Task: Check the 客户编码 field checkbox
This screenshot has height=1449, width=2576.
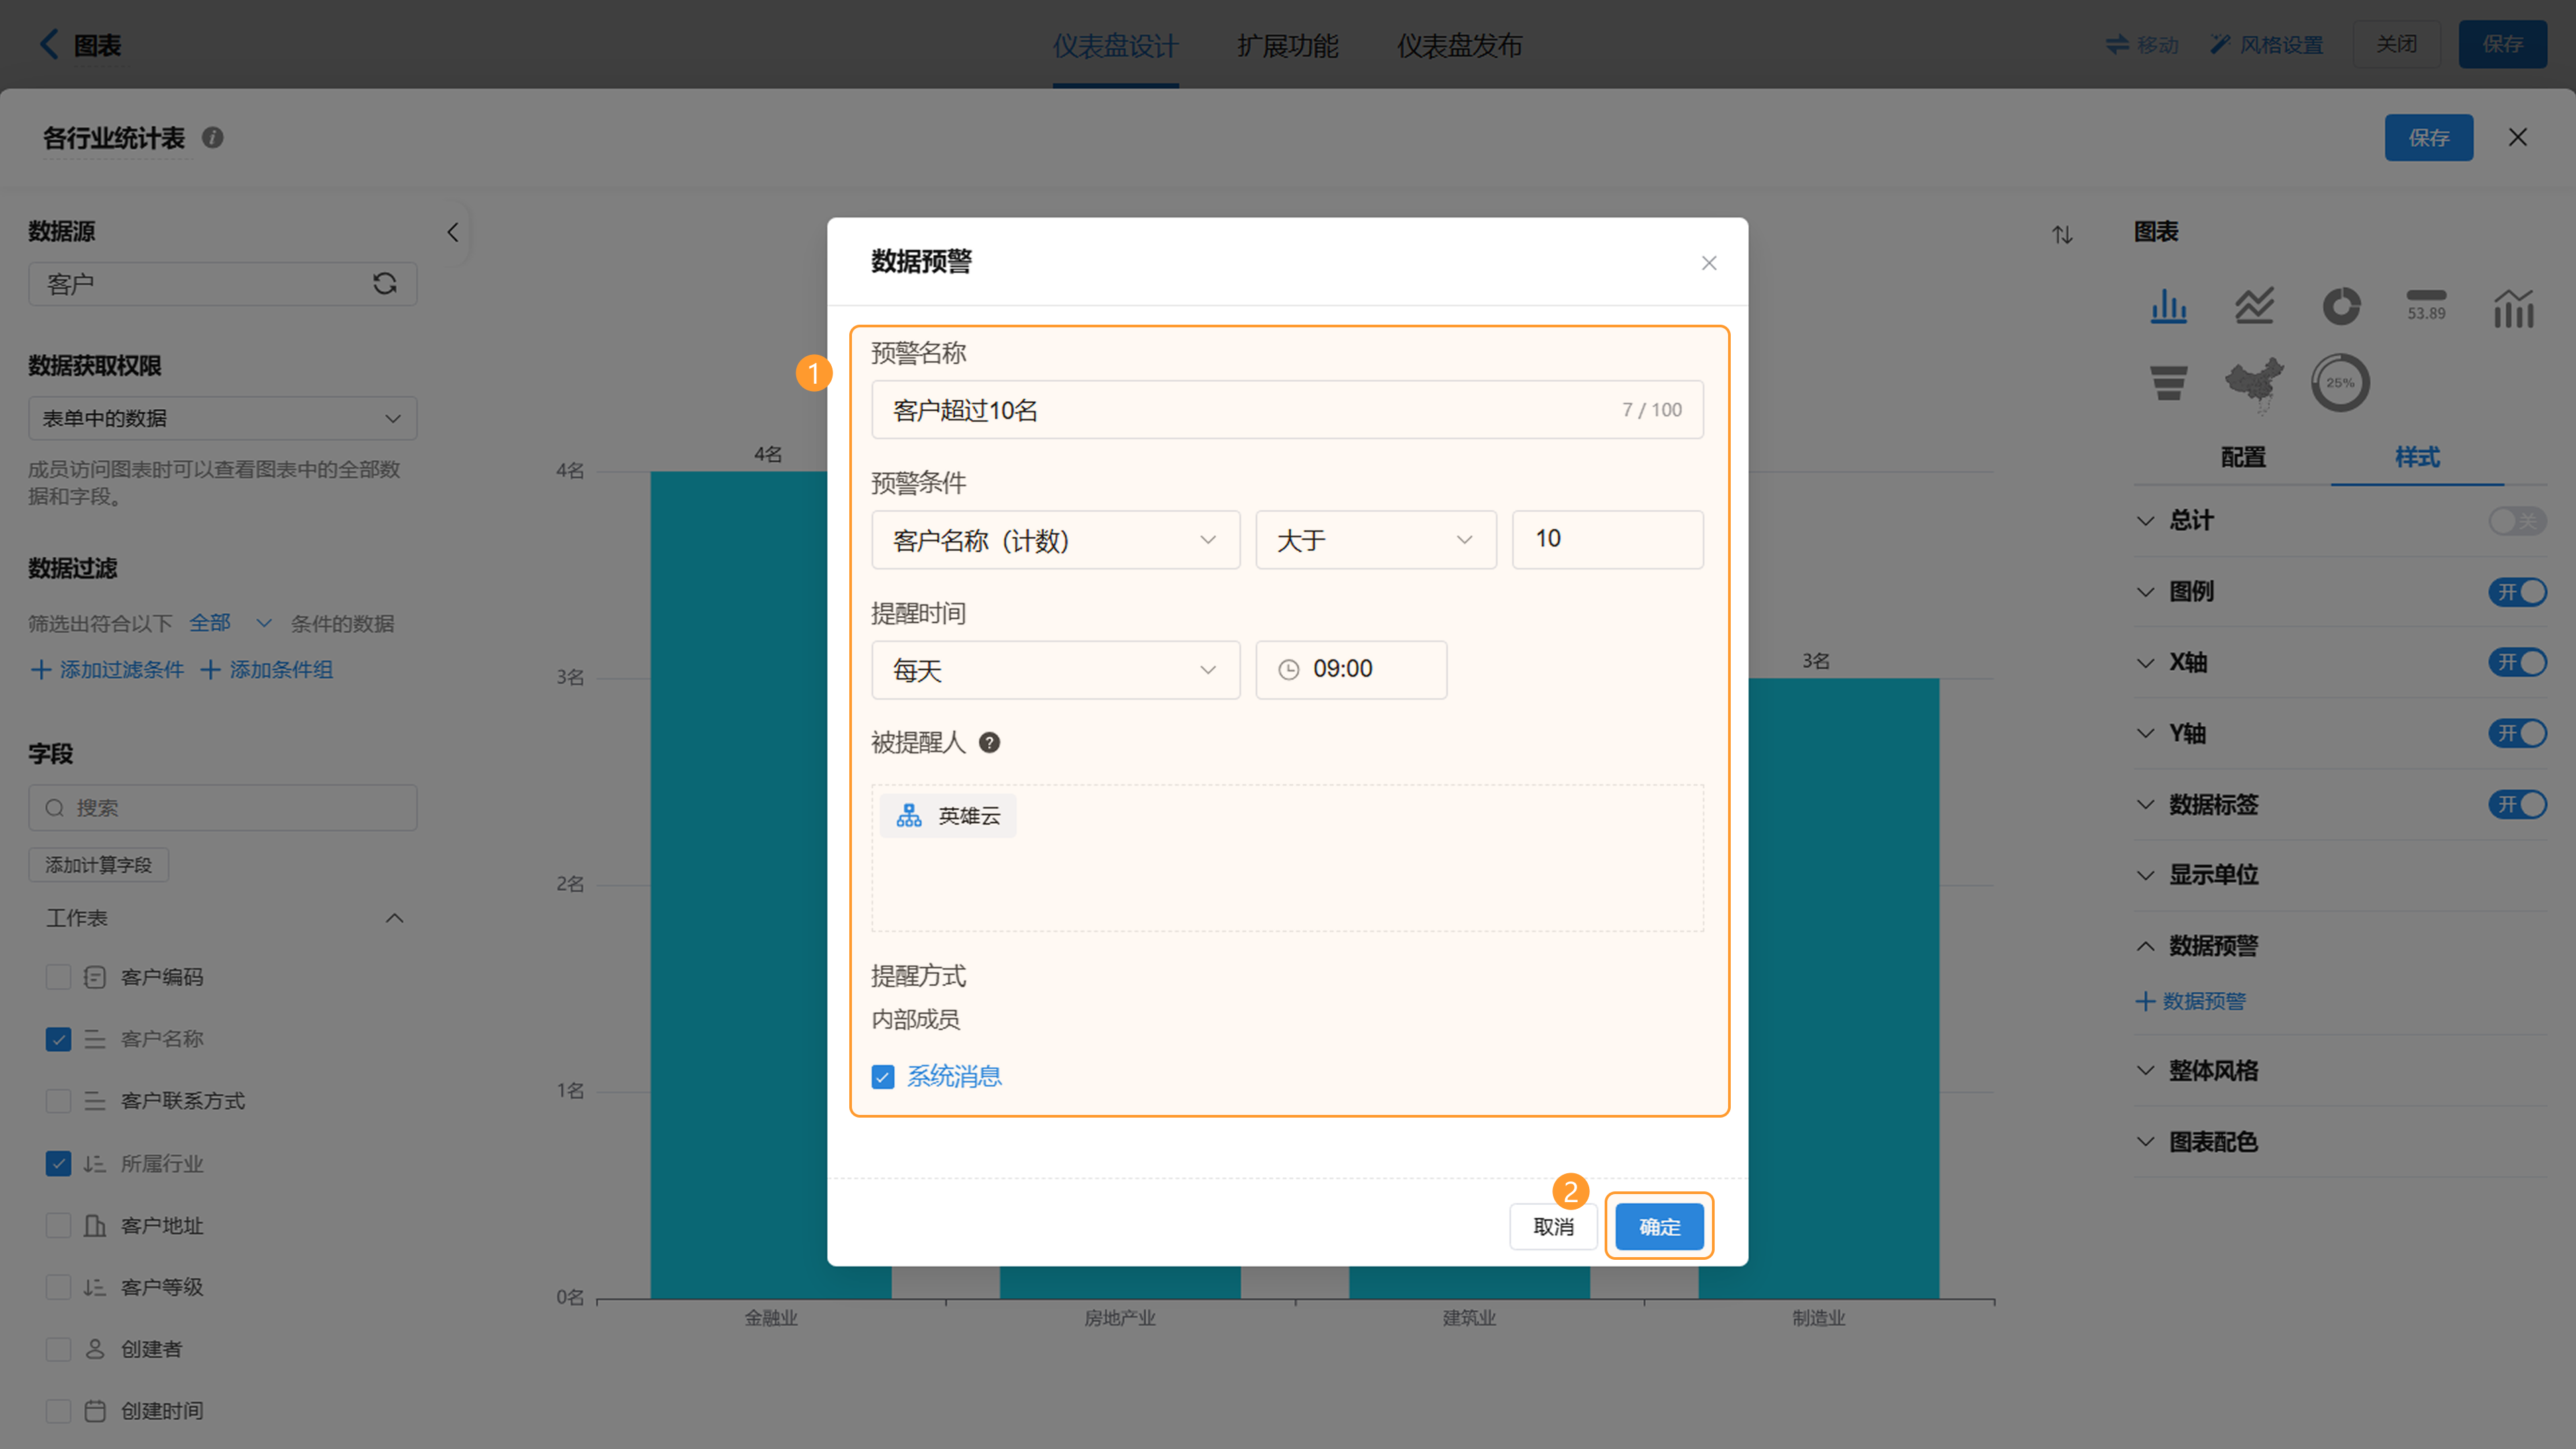Action: (58, 977)
